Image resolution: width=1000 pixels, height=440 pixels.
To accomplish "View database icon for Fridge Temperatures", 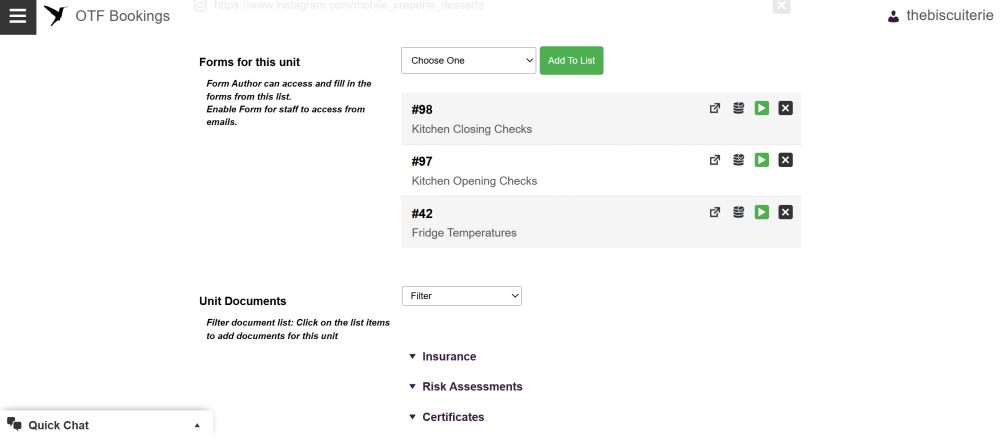I will 739,212.
